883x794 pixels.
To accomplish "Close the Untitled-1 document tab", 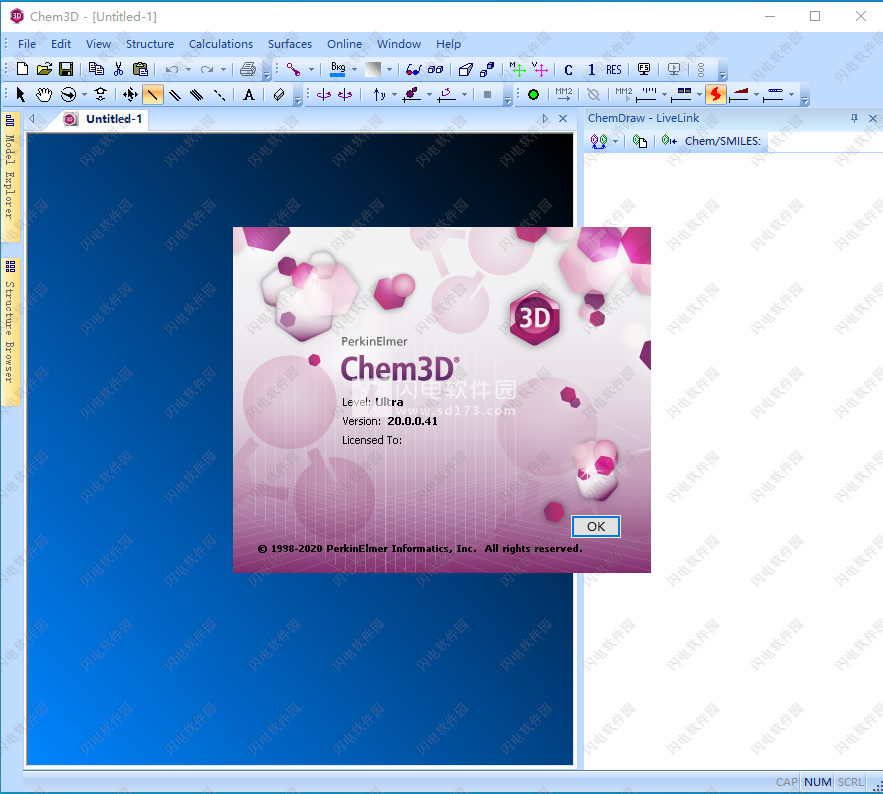I will [563, 119].
